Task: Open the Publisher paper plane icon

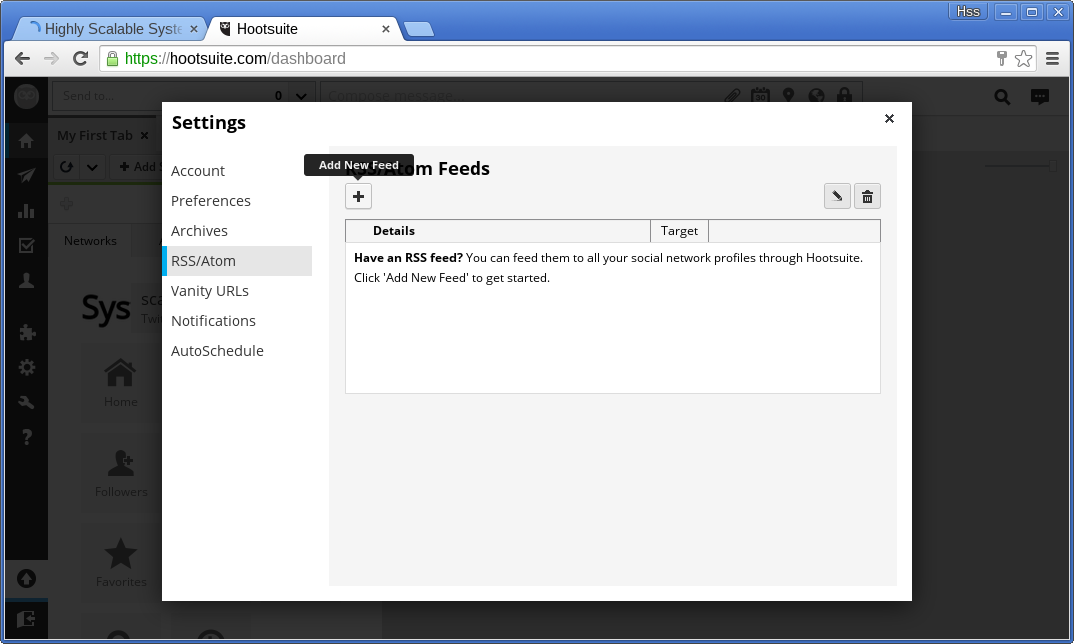Action: 26,176
